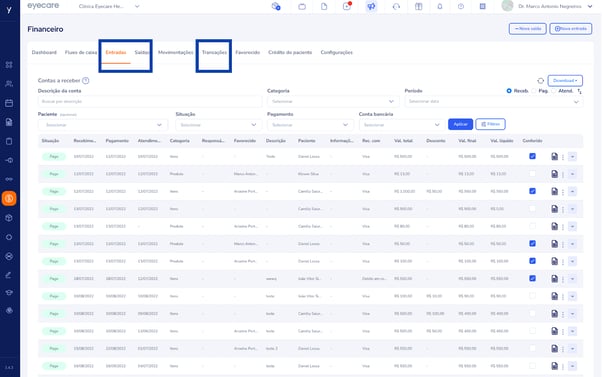Open three-dot menu in the R$ 1.000,00 row
The width and height of the screenshot is (602, 377).
(x=563, y=192)
